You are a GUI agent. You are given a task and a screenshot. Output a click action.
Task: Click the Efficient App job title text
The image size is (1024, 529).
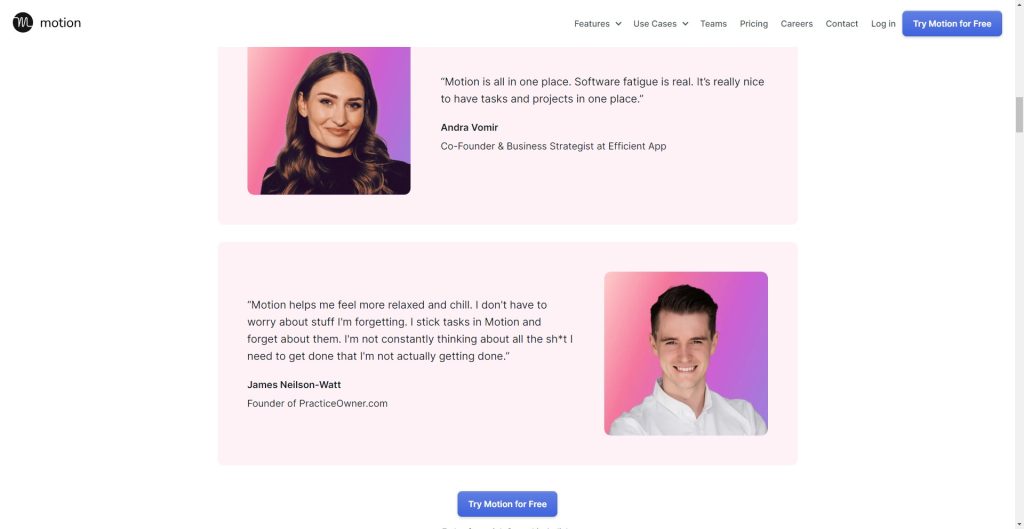[553, 146]
